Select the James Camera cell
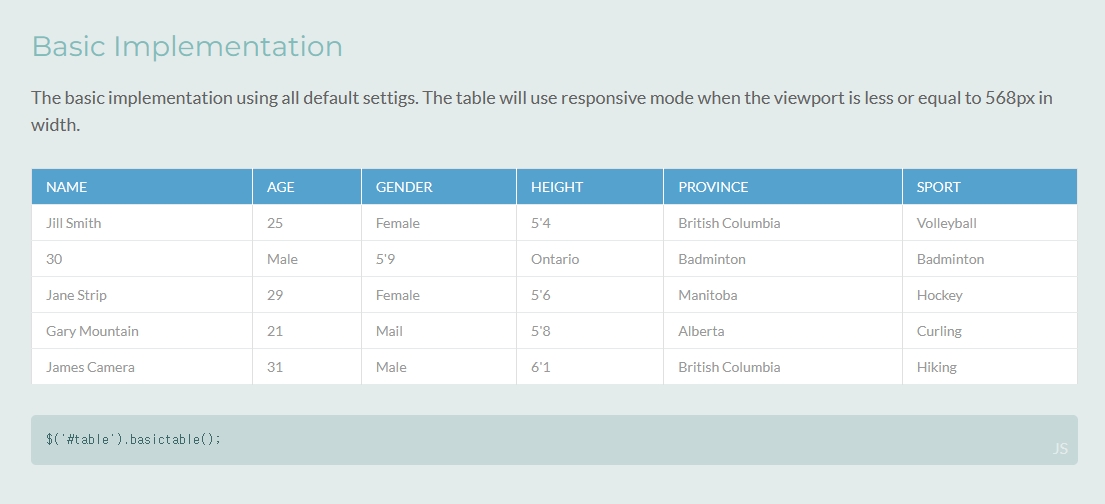This screenshot has width=1105, height=504. pyautogui.click(x=142, y=367)
